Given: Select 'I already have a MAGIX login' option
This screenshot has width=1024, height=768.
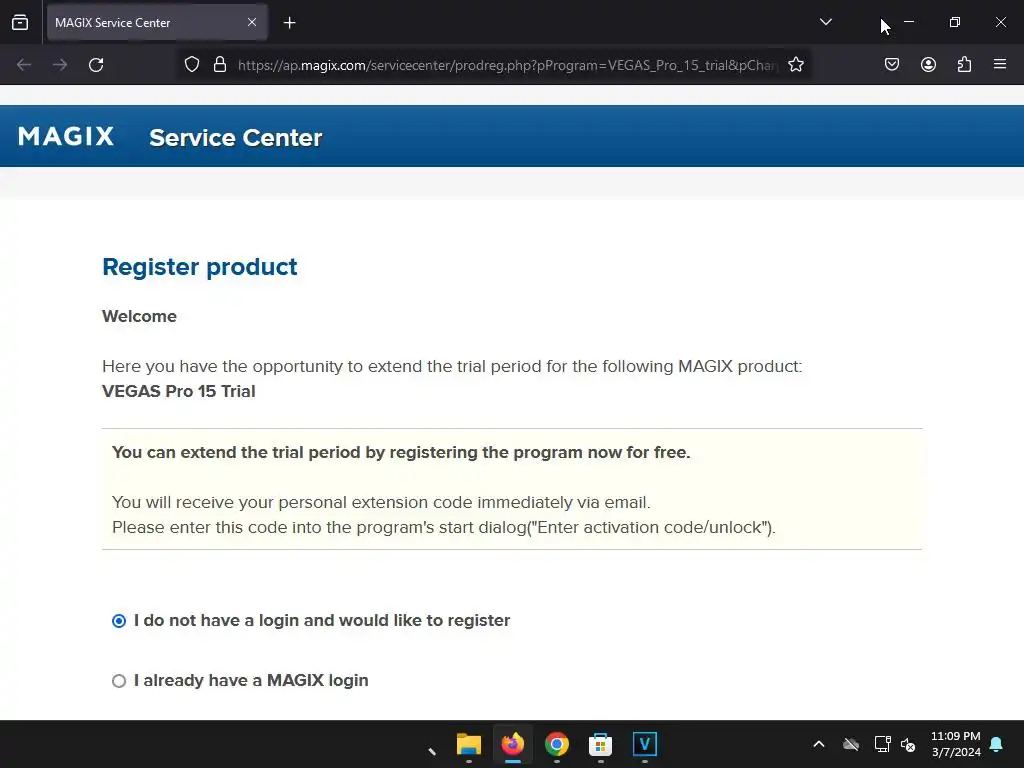Looking at the screenshot, I should coord(119,681).
